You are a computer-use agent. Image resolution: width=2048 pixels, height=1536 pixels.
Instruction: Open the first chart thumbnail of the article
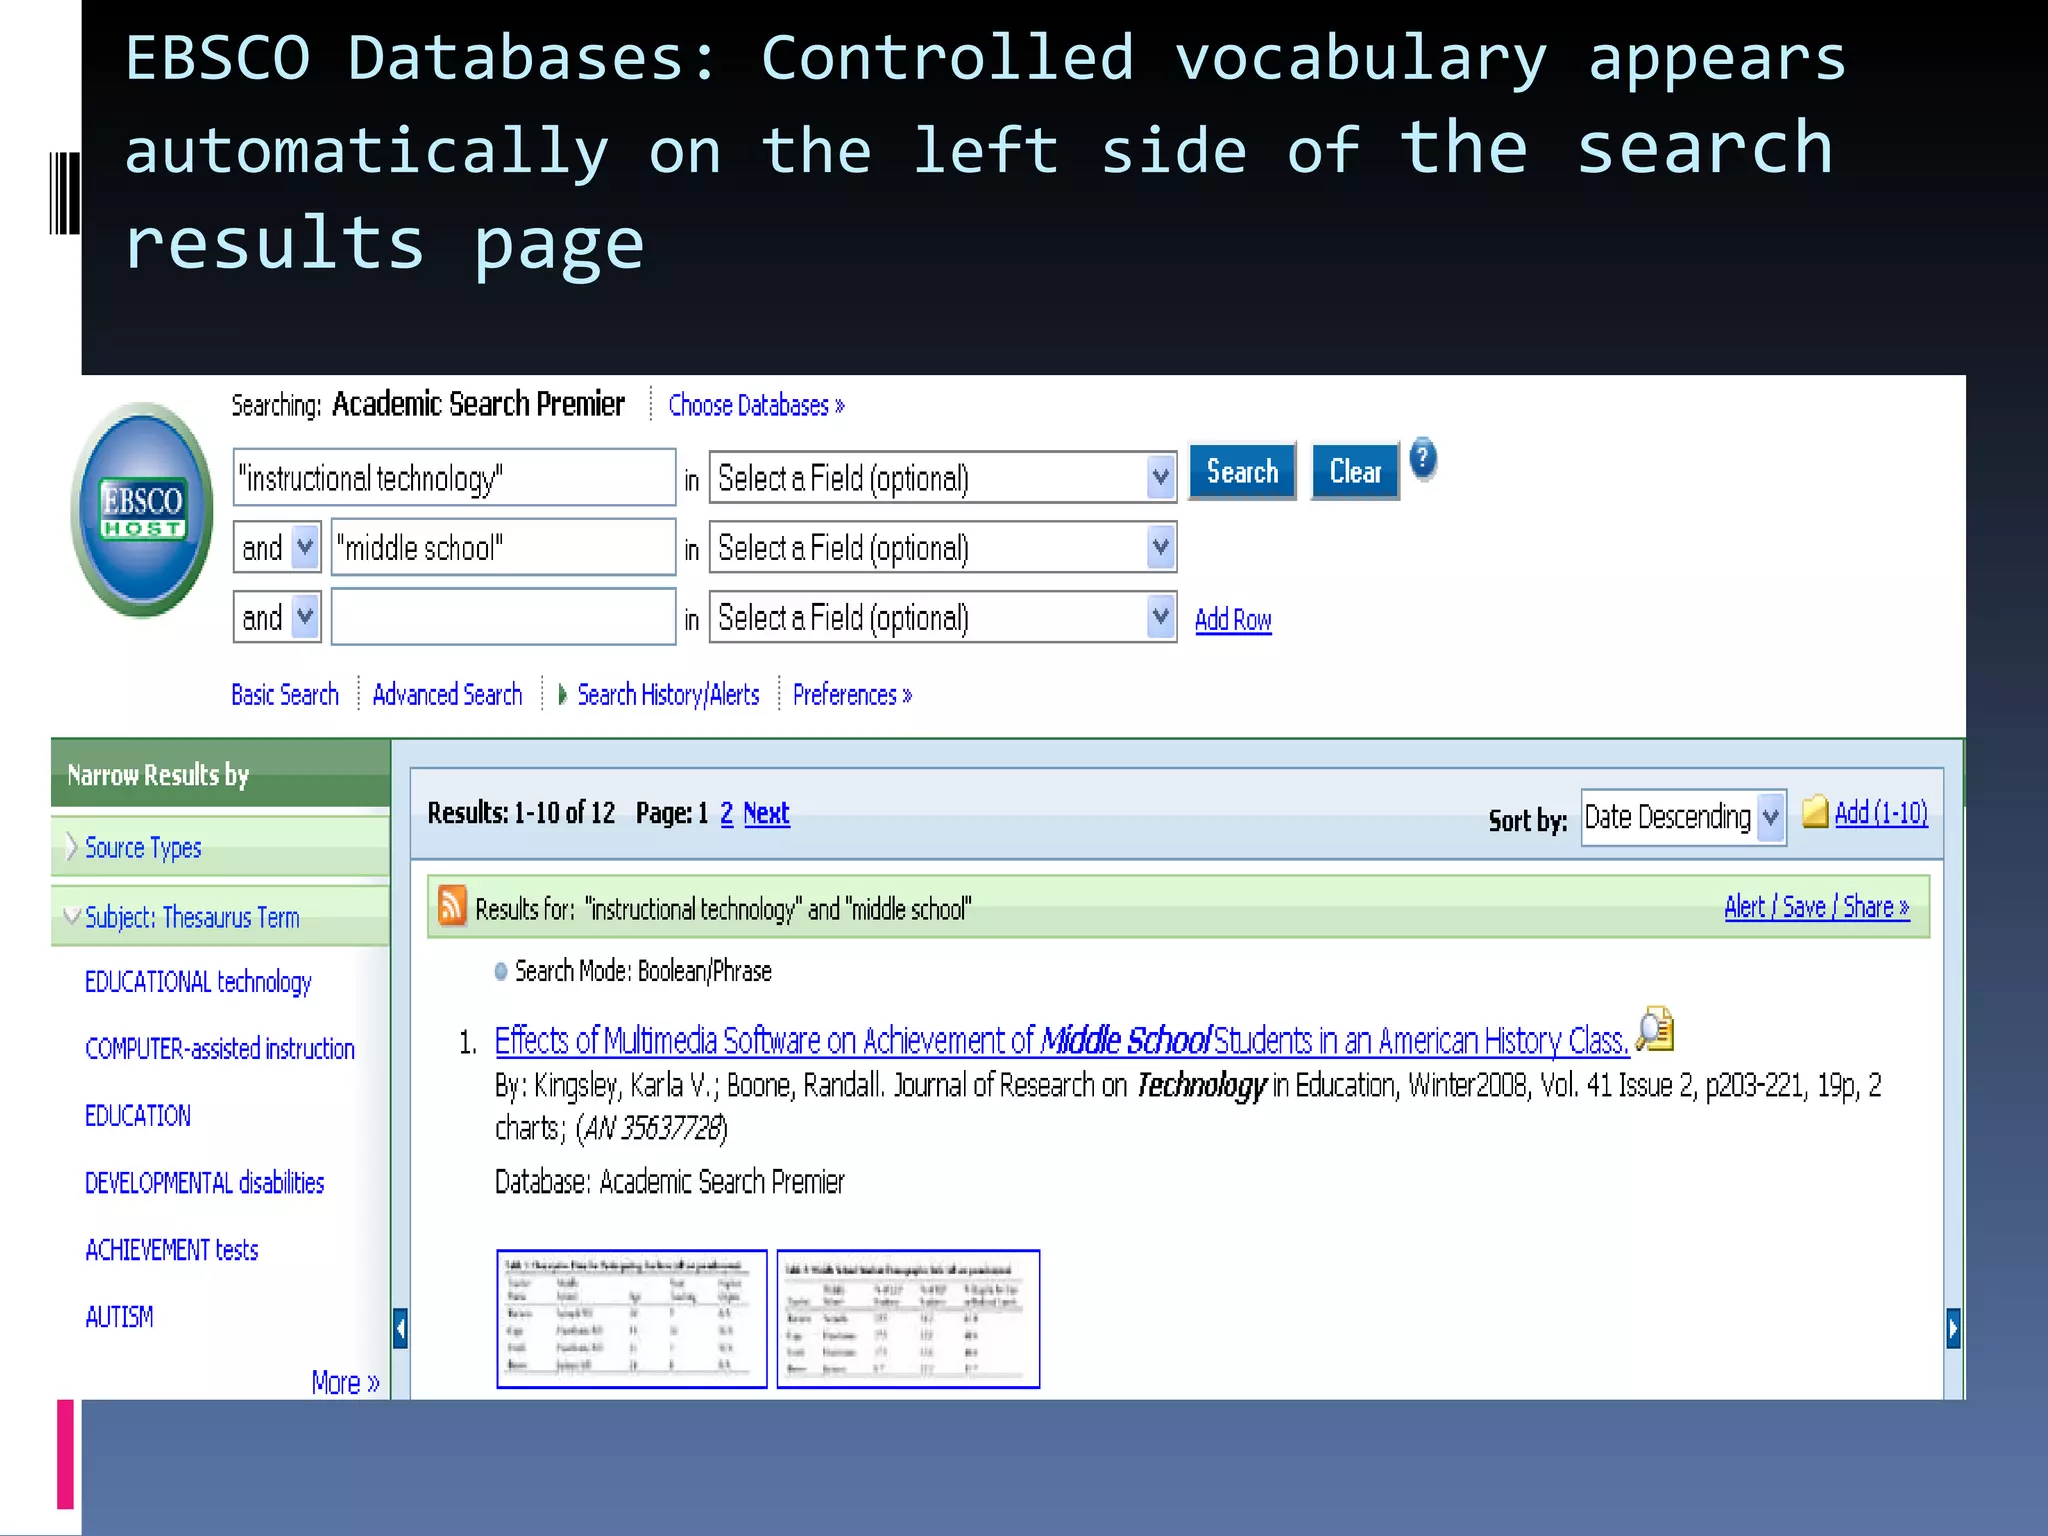coord(632,1319)
